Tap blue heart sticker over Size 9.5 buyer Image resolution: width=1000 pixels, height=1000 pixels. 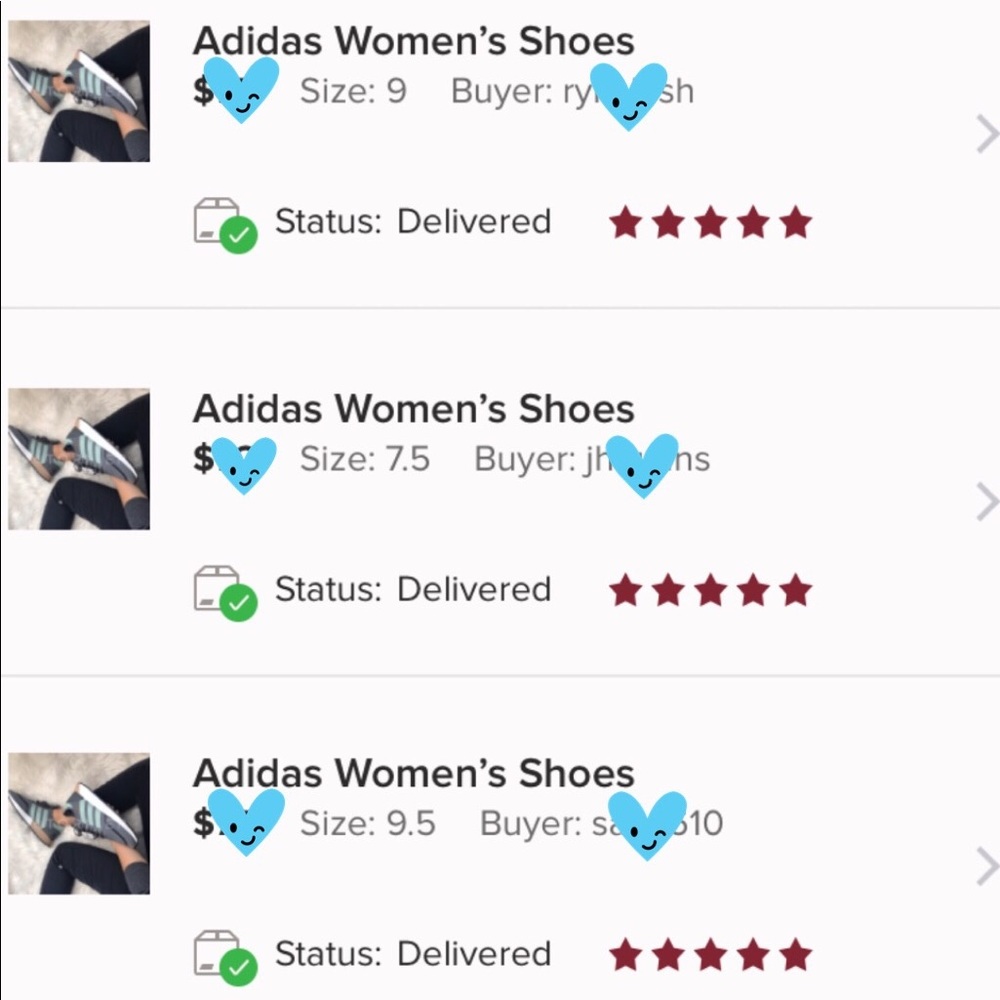(x=647, y=826)
